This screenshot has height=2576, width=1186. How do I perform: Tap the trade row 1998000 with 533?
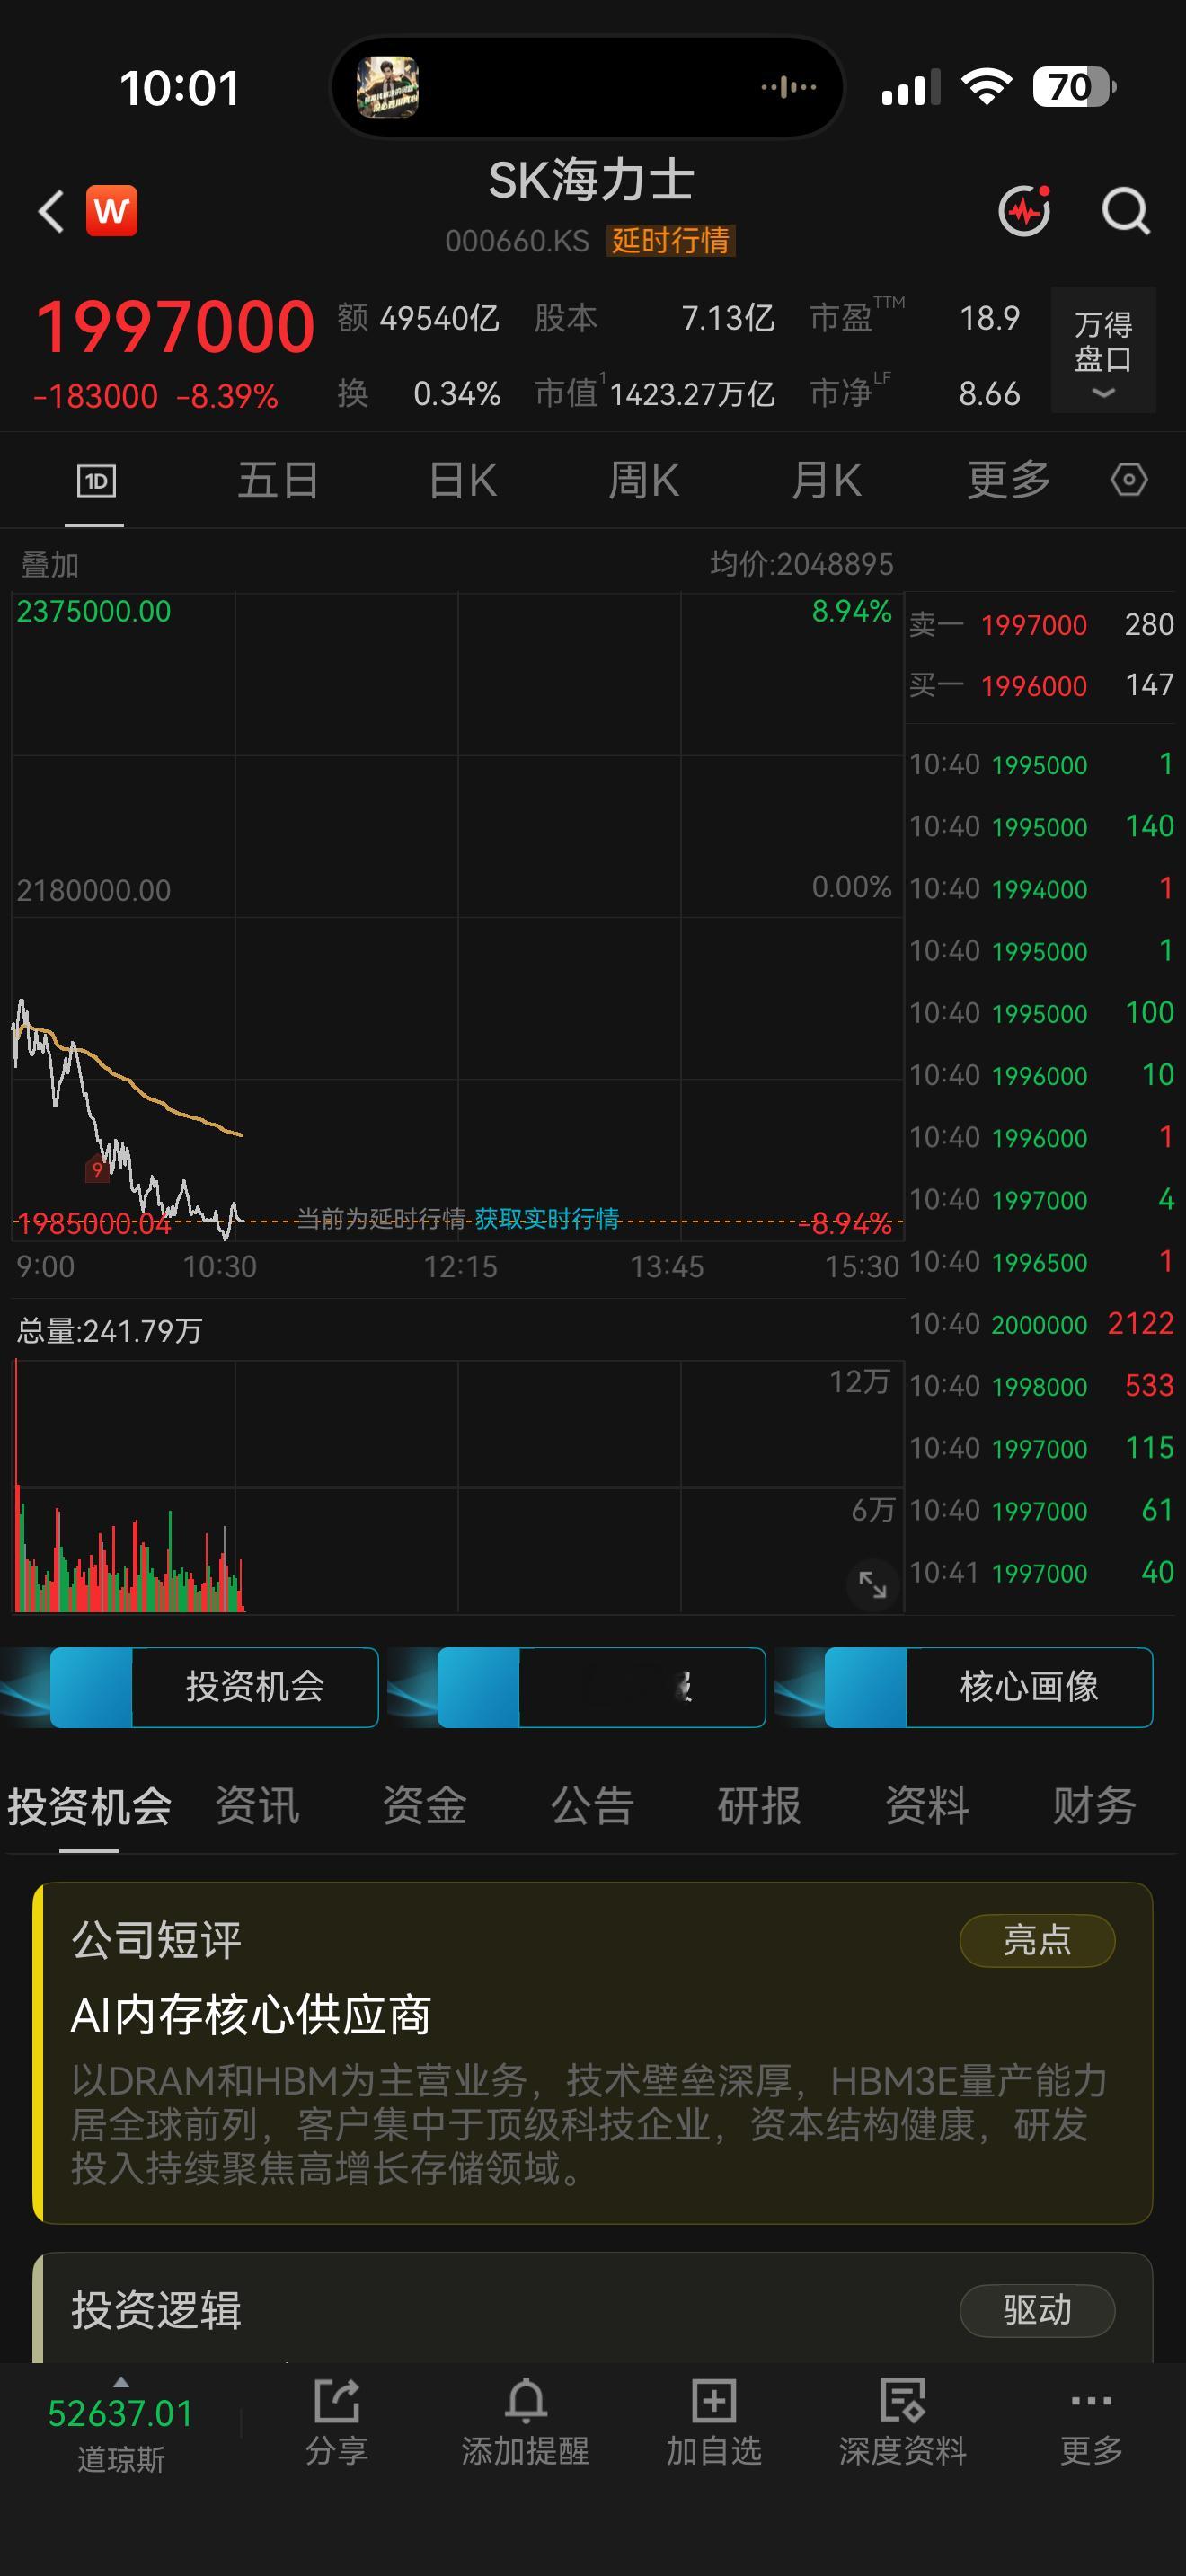tap(1041, 1386)
